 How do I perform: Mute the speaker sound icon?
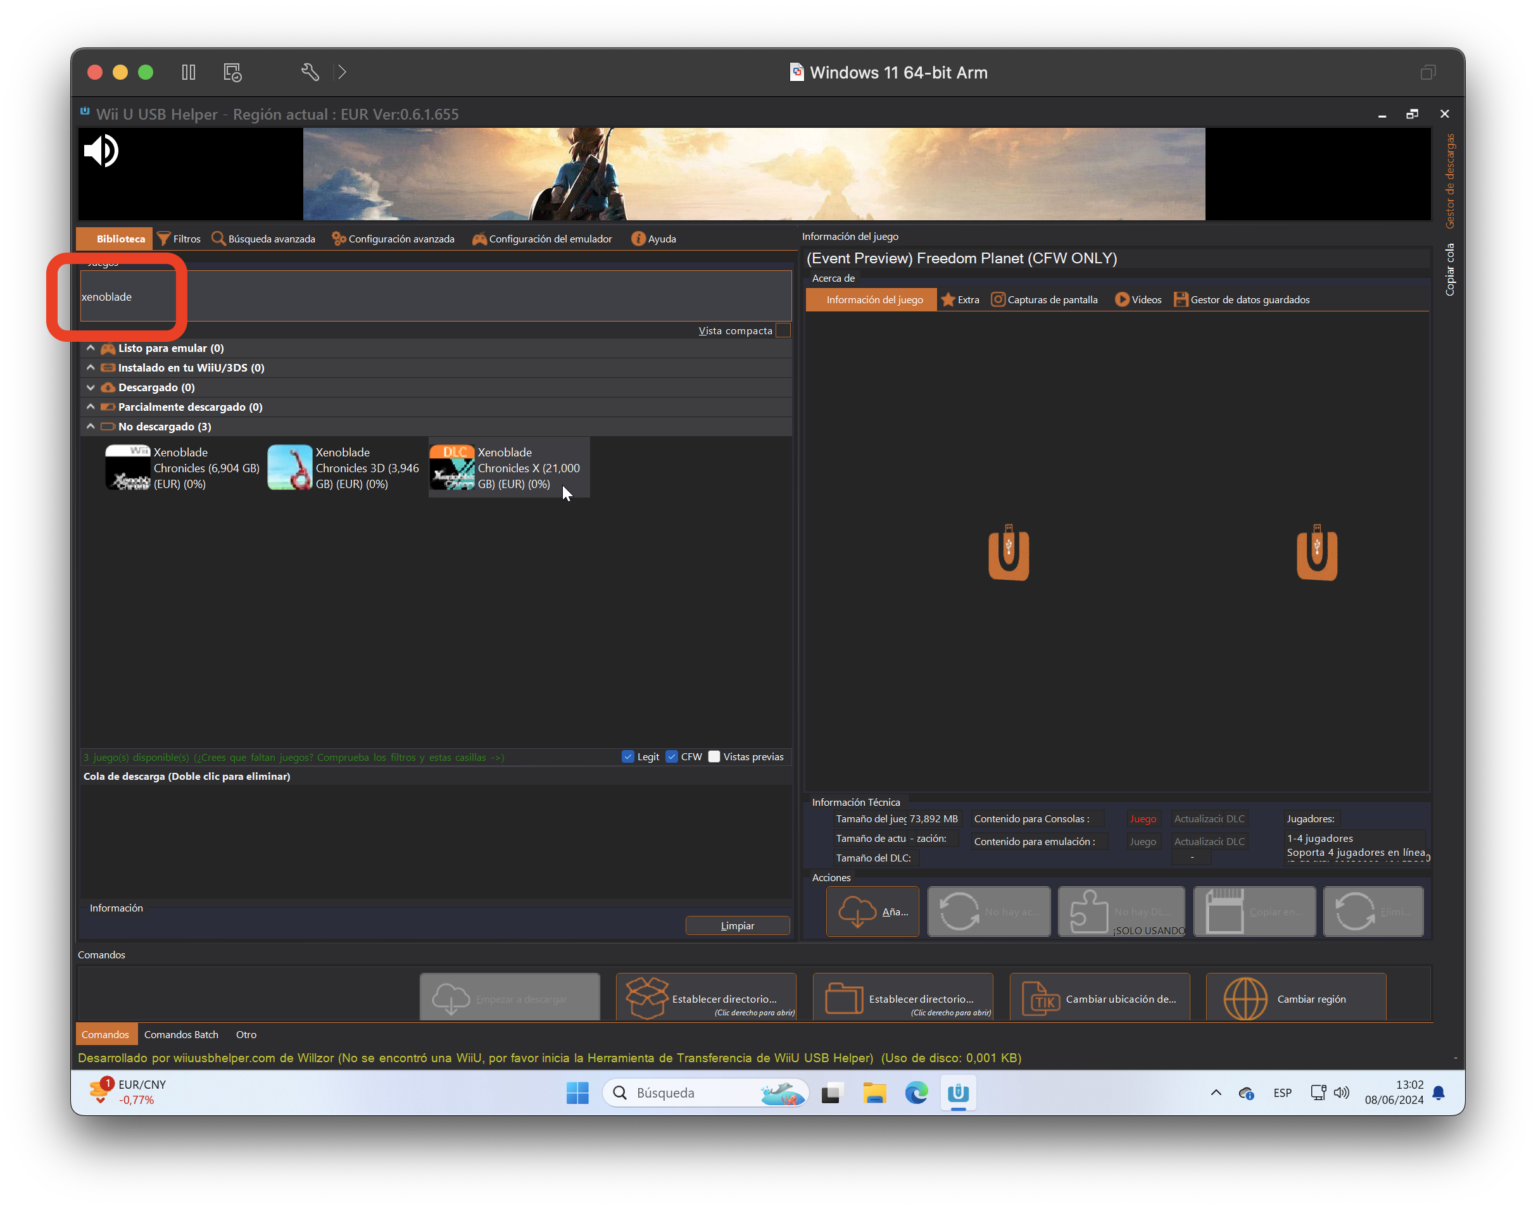pos(101,151)
